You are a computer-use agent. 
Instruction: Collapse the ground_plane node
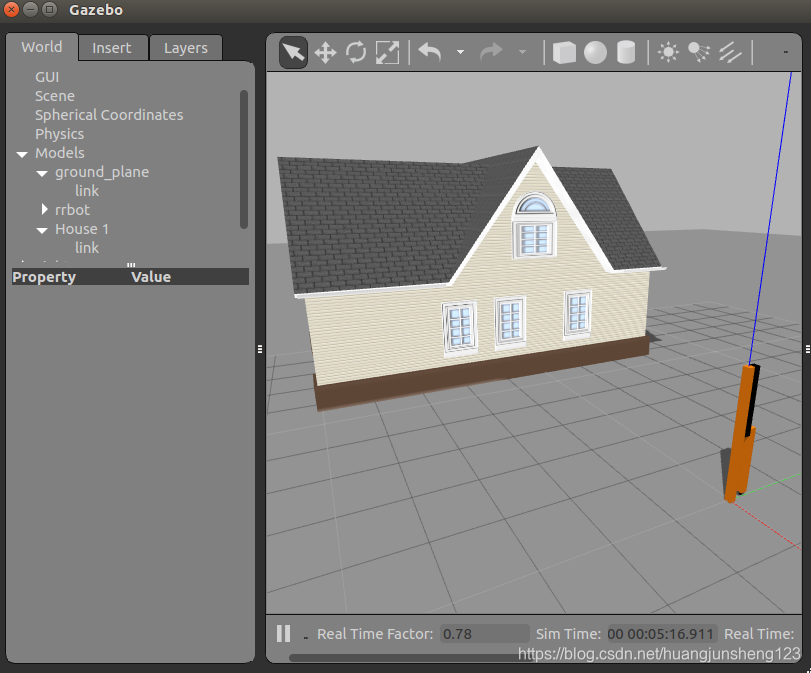pos(42,173)
